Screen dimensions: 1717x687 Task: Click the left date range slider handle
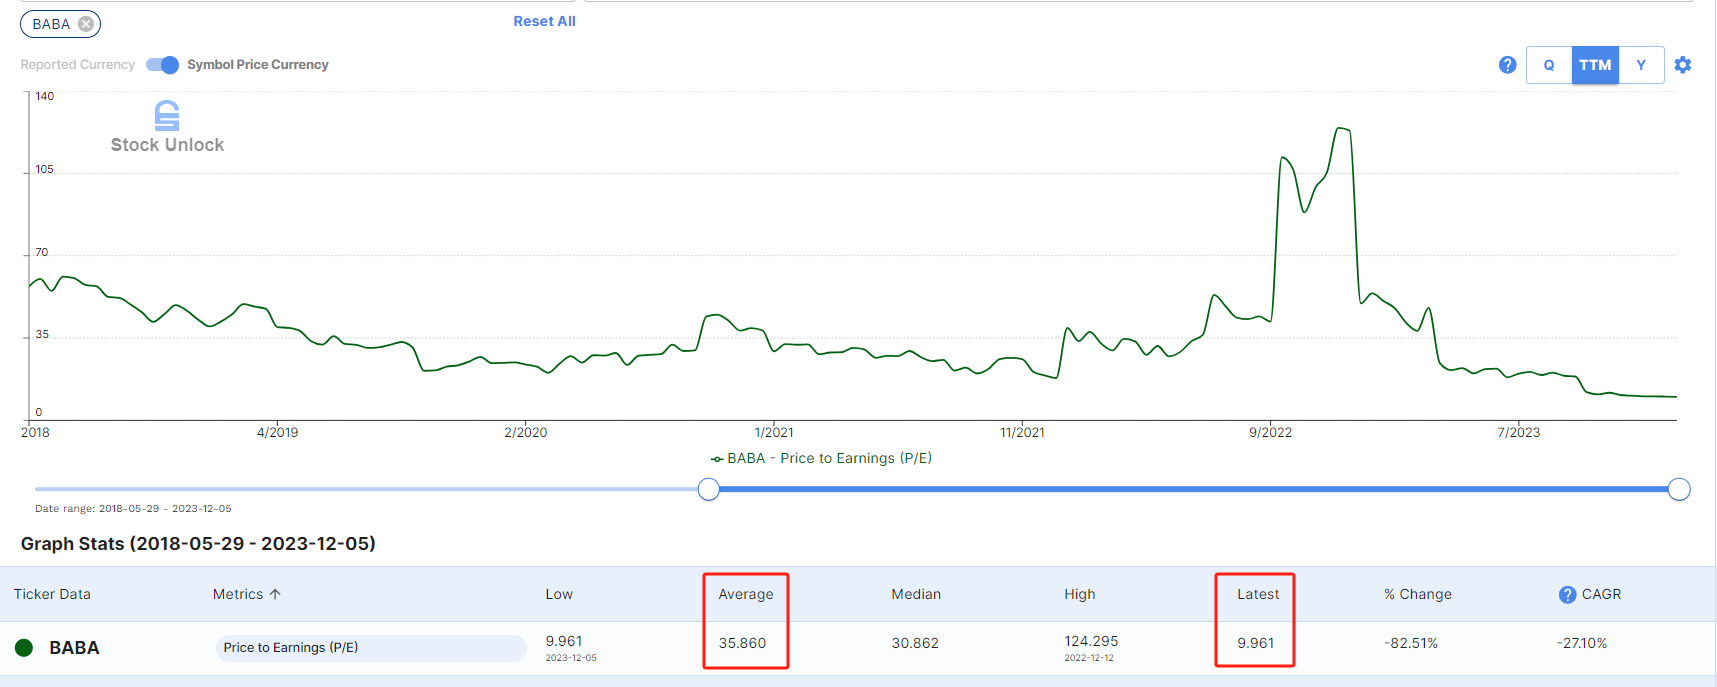click(x=708, y=489)
